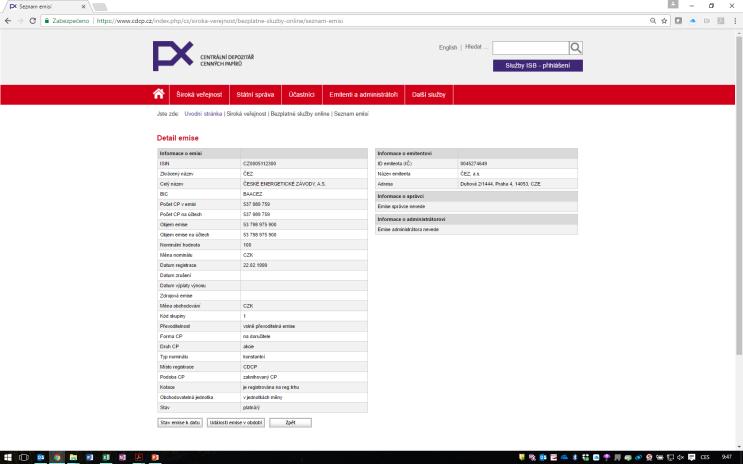Open OneNote from taskbar
The height and width of the screenshot is (464, 743).
[x=122, y=457]
